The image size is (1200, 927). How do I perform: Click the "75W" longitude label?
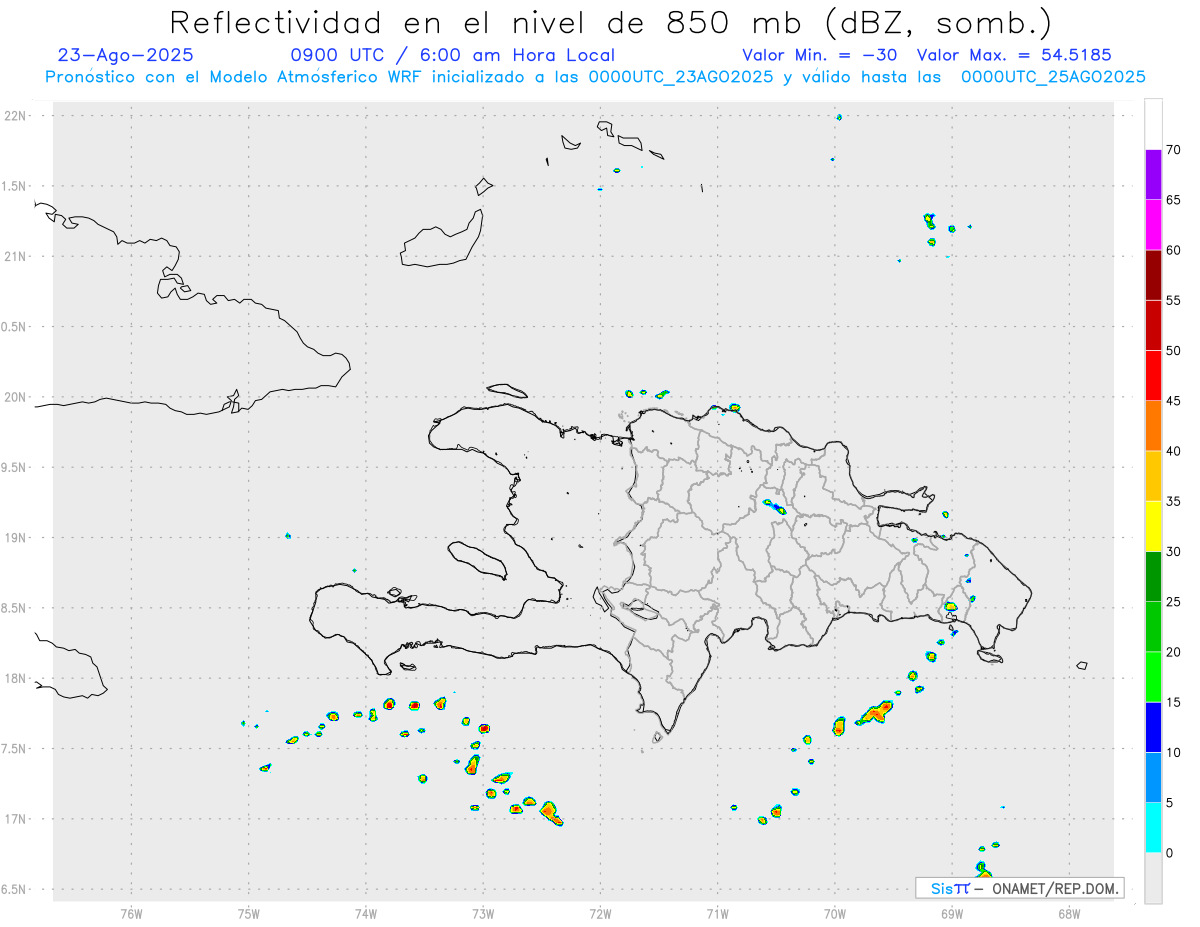point(249,913)
